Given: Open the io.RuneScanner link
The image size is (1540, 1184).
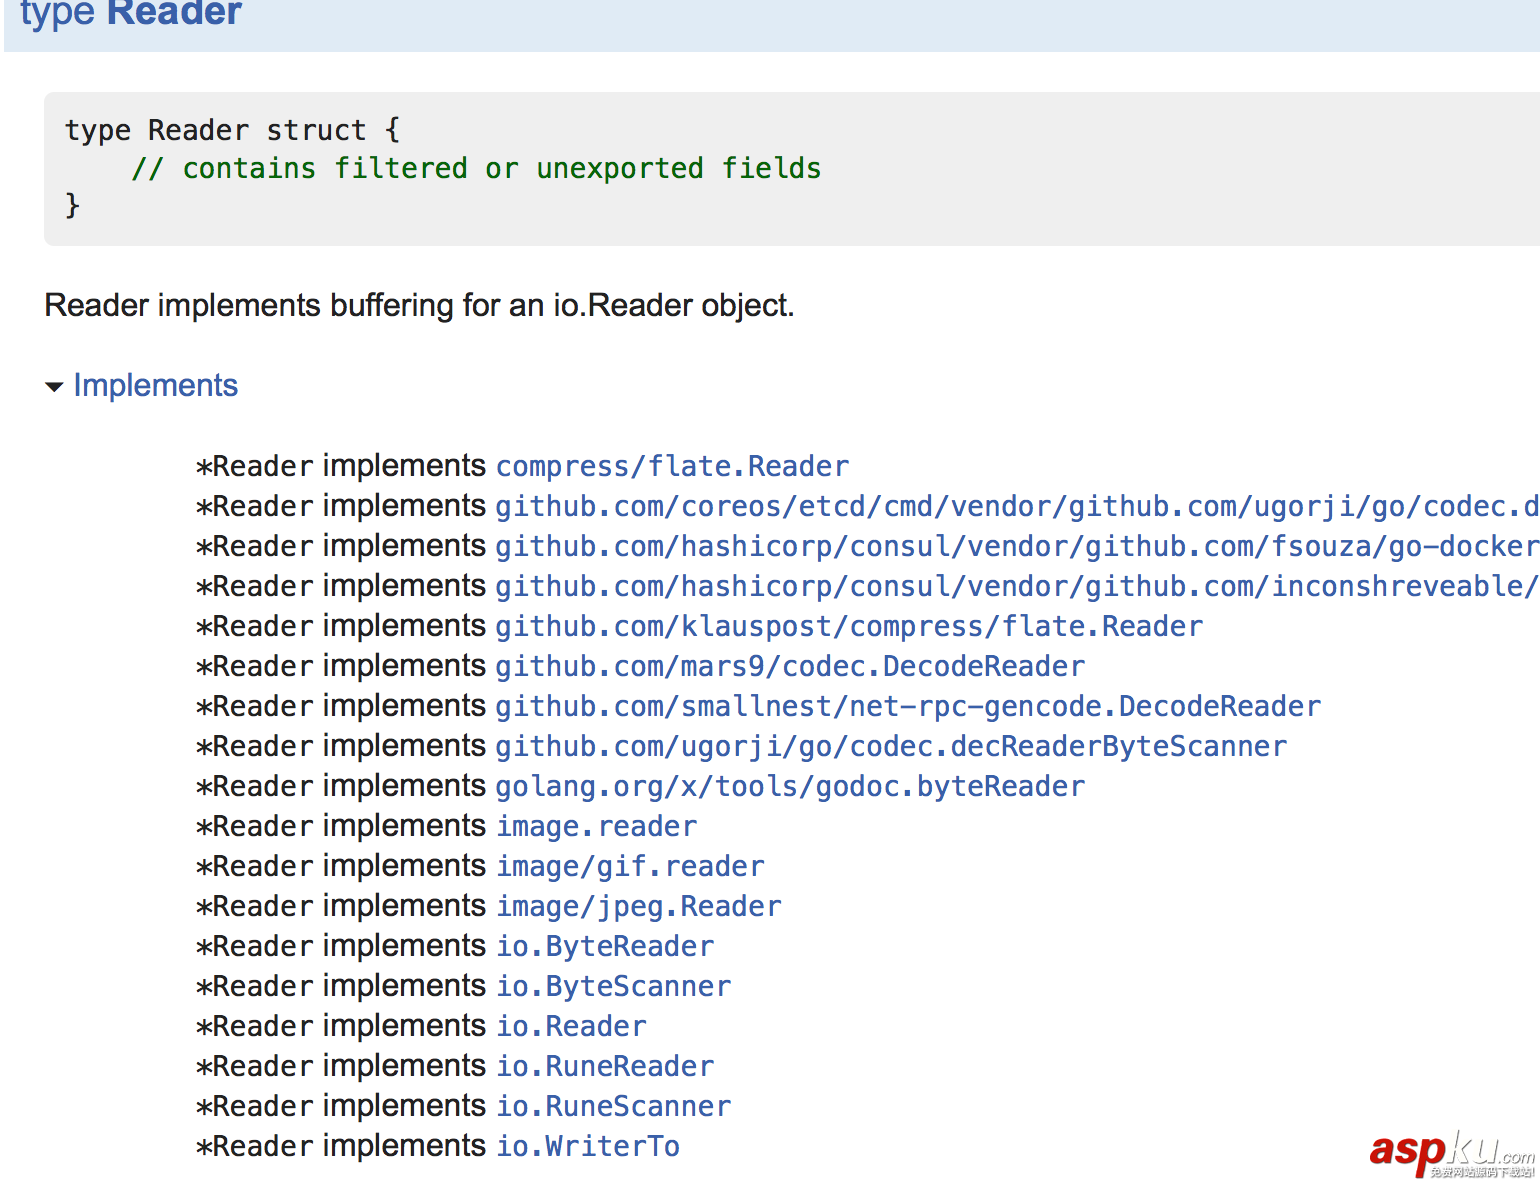Looking at the screenshot, I should coord(613,1107).
